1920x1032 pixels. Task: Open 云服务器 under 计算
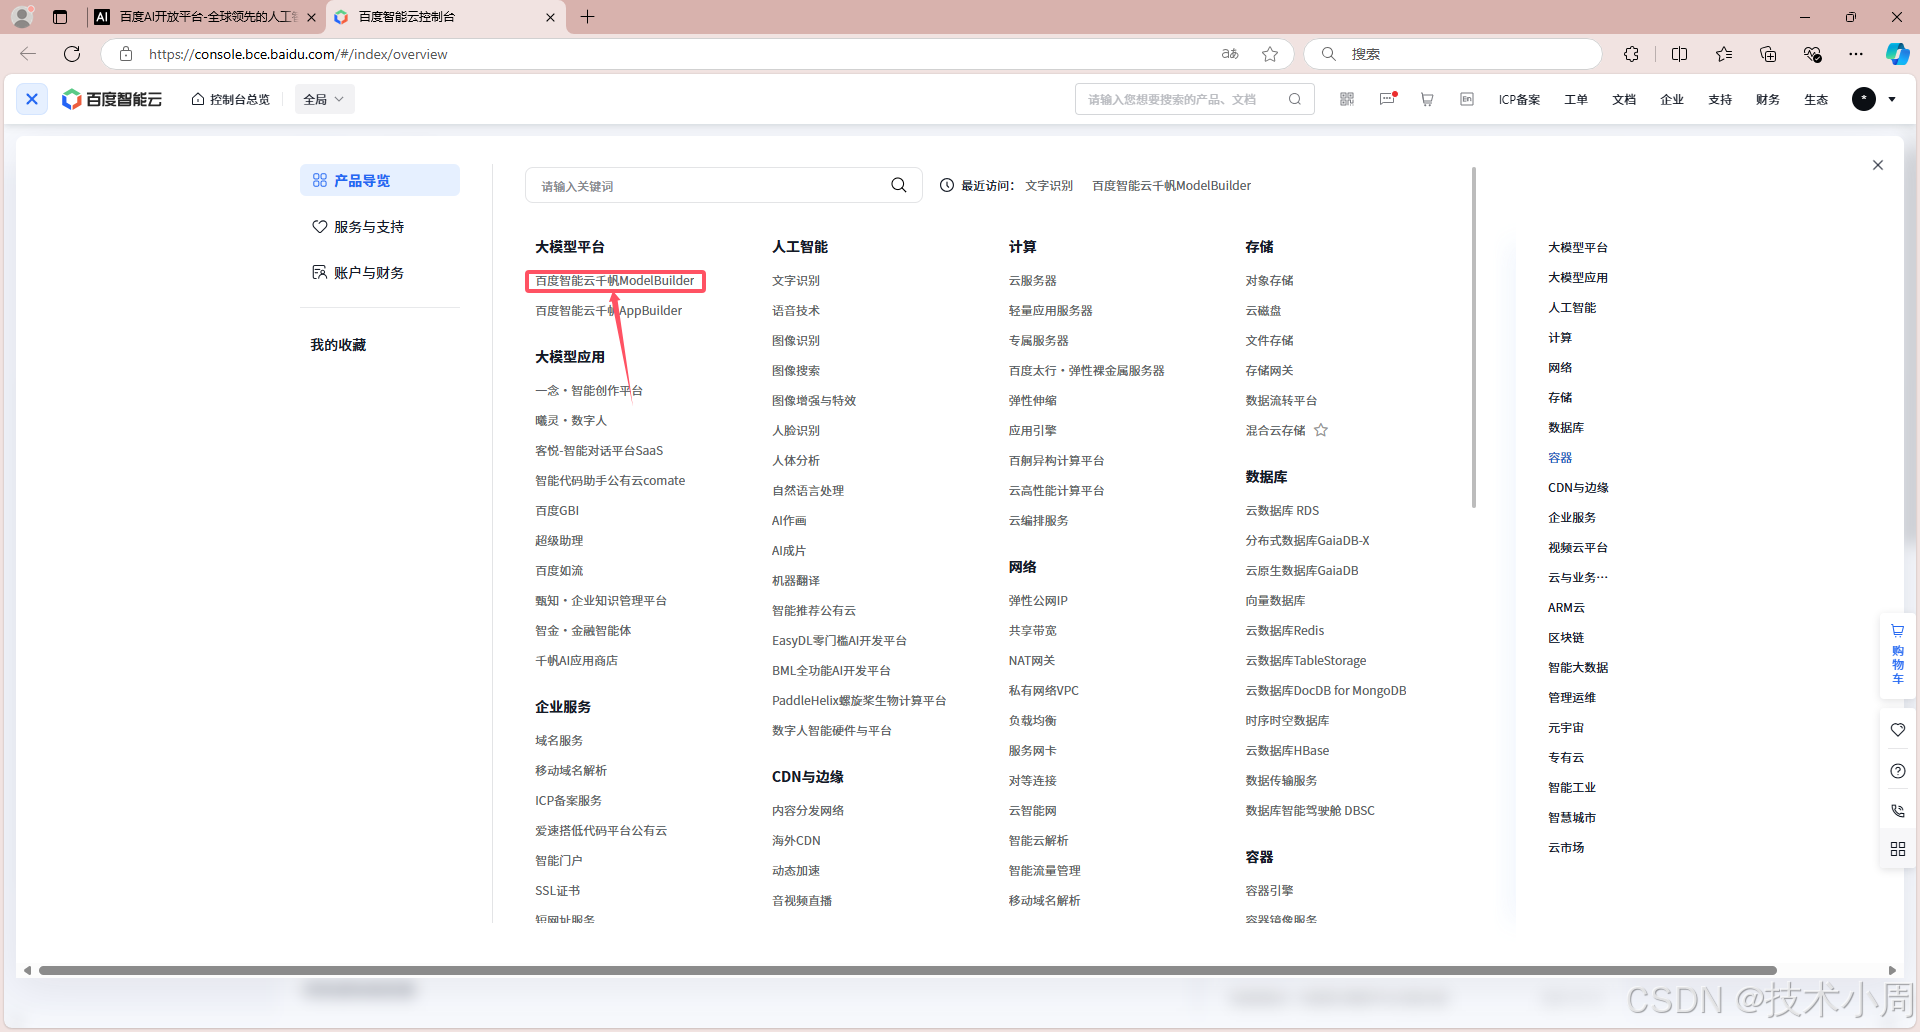pyautogui.click(x=1033, y=281)
